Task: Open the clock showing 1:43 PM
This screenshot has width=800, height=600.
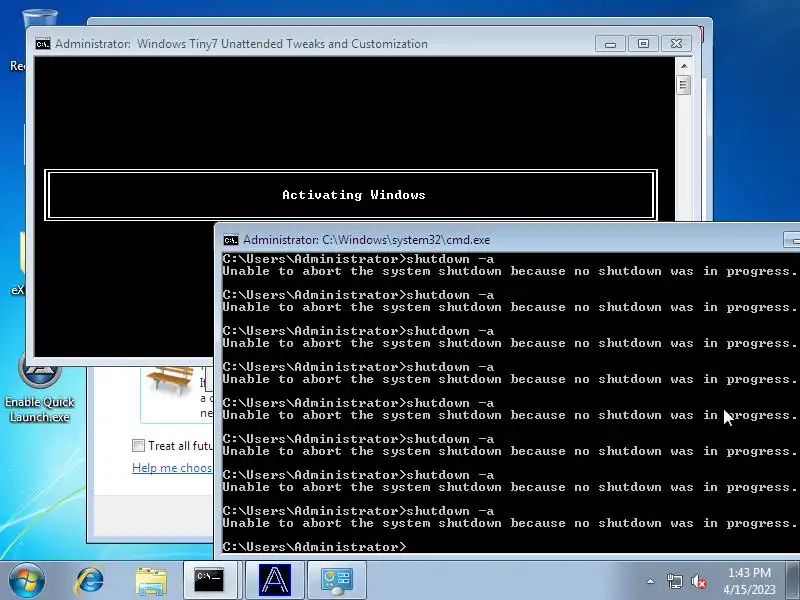Action: (x=749, y=581)
